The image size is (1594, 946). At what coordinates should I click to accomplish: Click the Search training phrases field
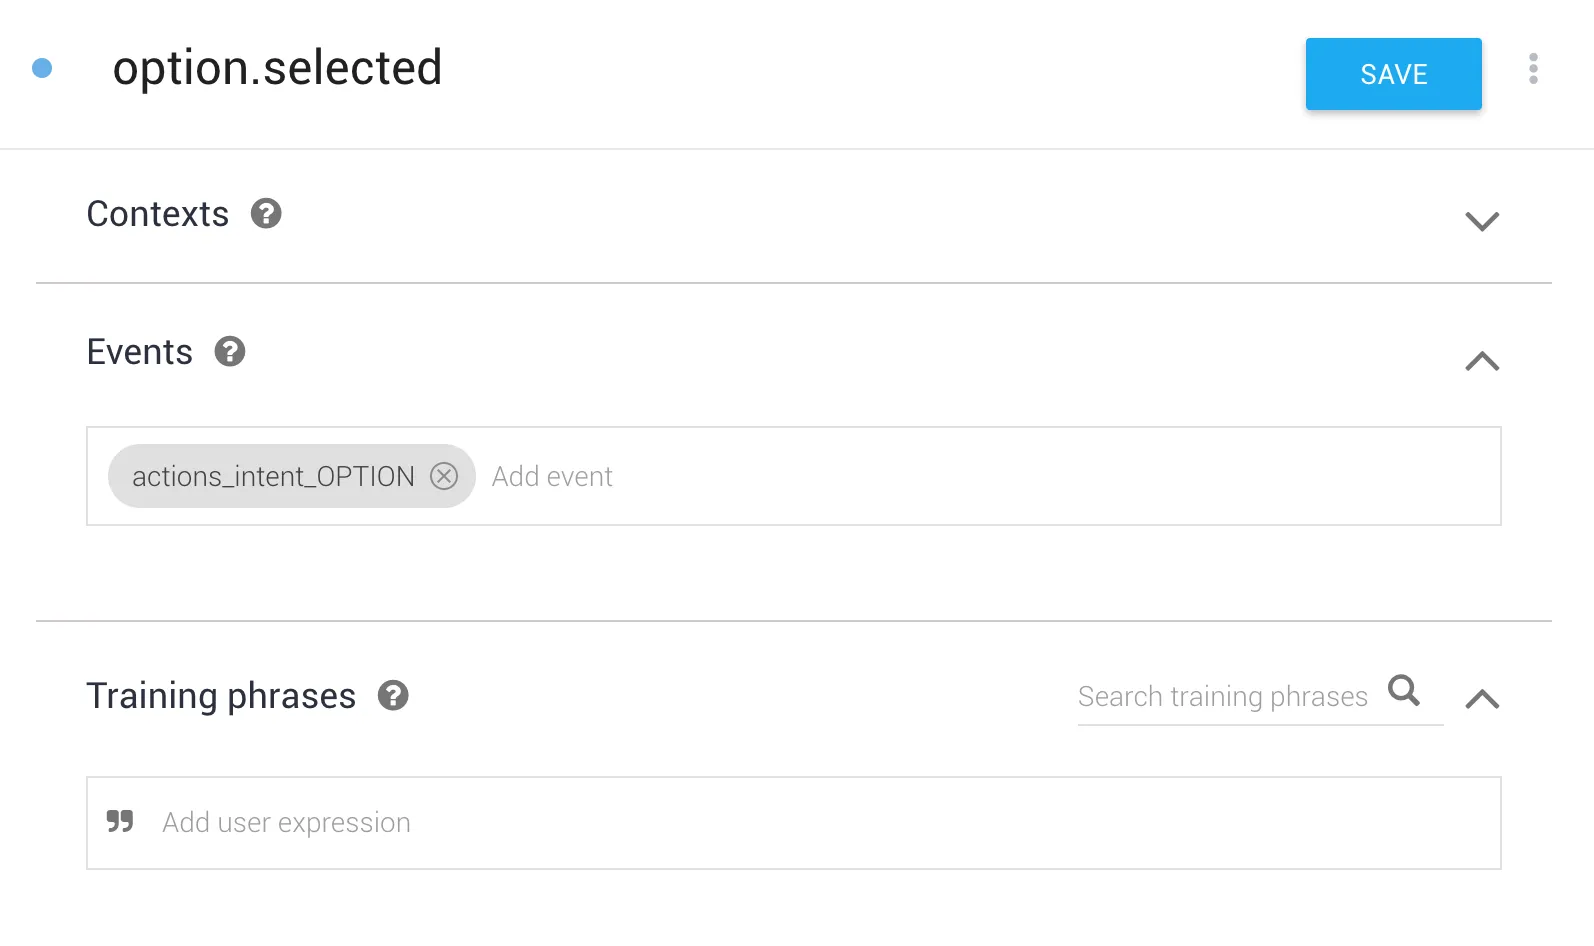click(x=1222, y=696)
